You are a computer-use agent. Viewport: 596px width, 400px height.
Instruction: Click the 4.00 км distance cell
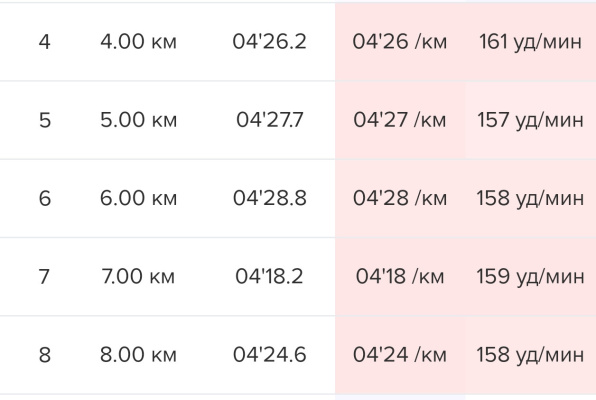pyautogui.click(x=138, y=42)
